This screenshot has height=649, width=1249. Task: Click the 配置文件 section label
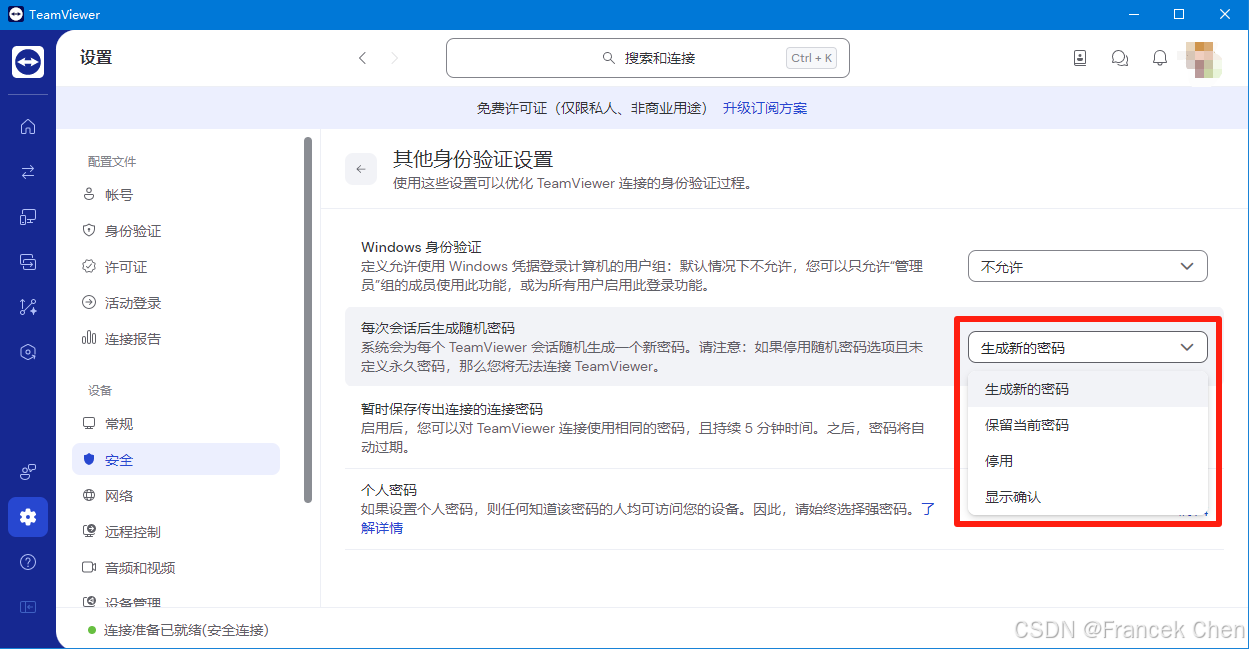(112, 161)
